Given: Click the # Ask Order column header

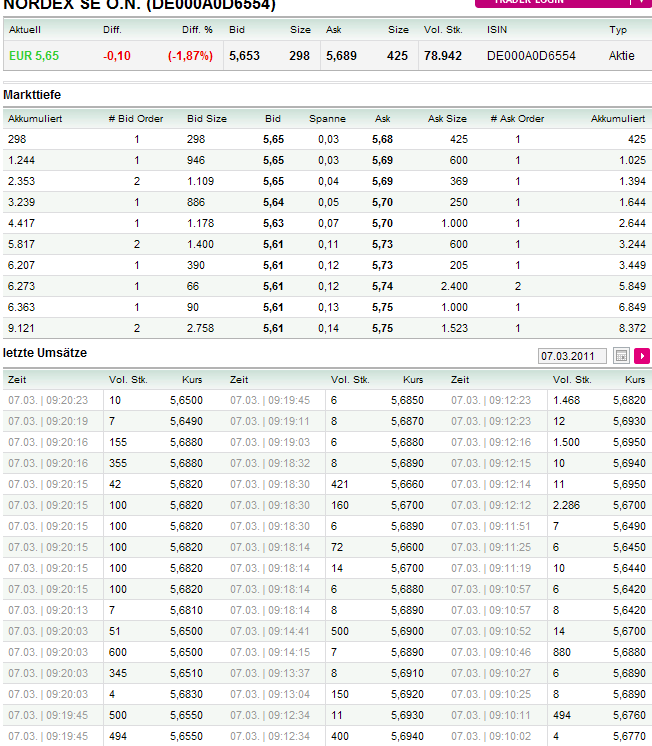Looking at the screenshot, I should (x=517, y=118).
